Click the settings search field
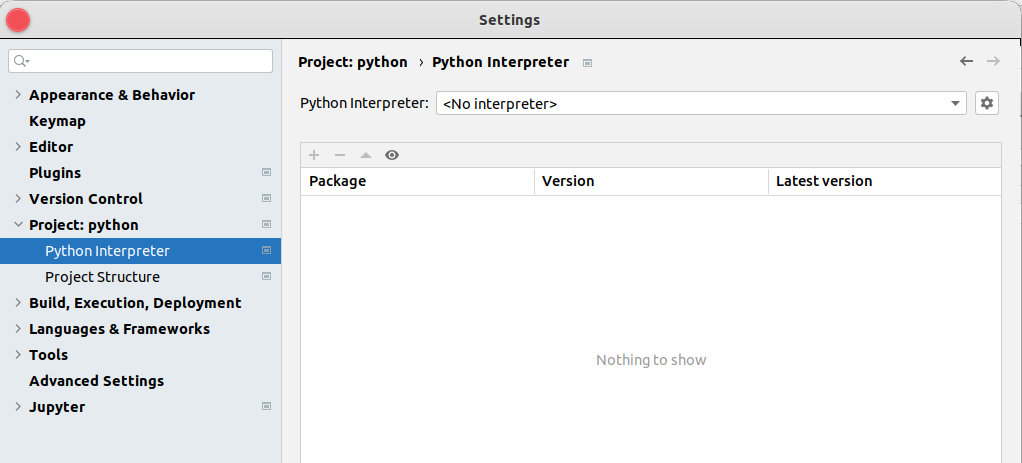Viewport: 1022px width, 463px height. [x=140, y=61]
